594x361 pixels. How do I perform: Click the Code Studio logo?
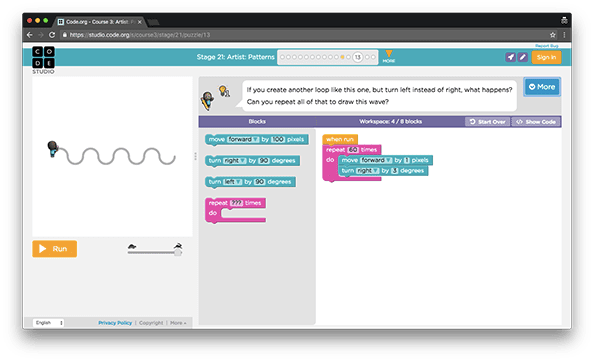point(43,60)
